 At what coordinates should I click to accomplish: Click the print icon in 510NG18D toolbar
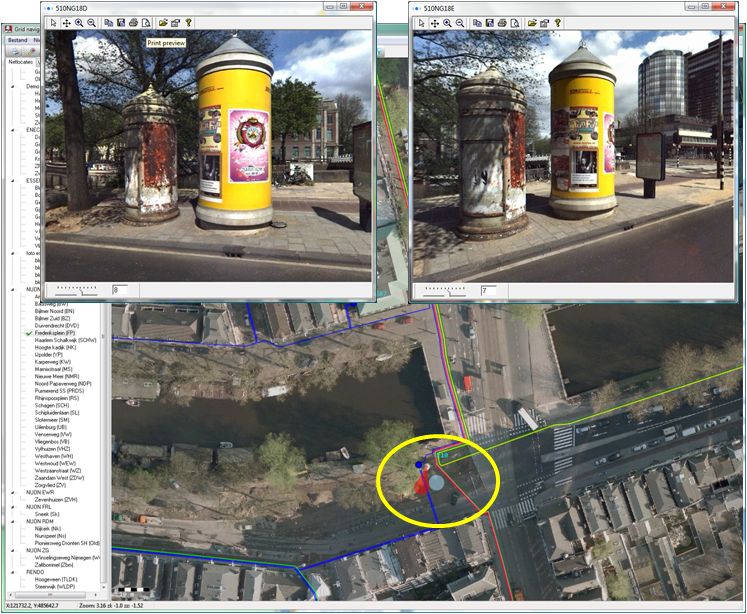(x=133, y=22)
